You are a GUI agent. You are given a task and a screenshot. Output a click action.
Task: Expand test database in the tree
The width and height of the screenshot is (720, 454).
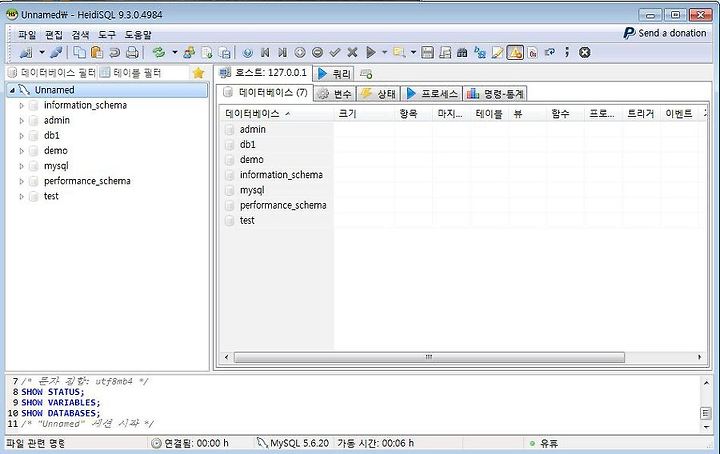click(21, 196)
